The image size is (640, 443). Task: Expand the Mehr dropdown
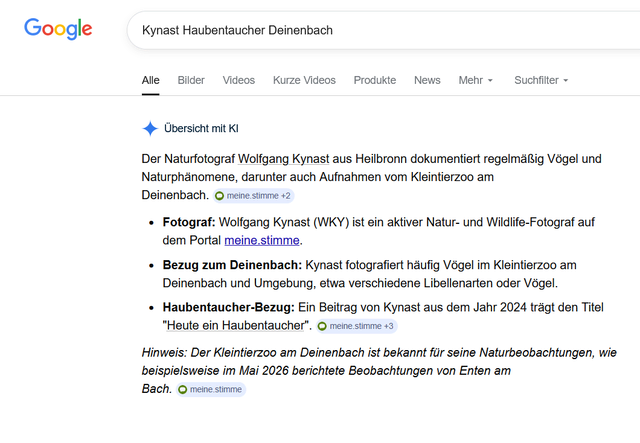pyautogui.click(x=476, y=80)
